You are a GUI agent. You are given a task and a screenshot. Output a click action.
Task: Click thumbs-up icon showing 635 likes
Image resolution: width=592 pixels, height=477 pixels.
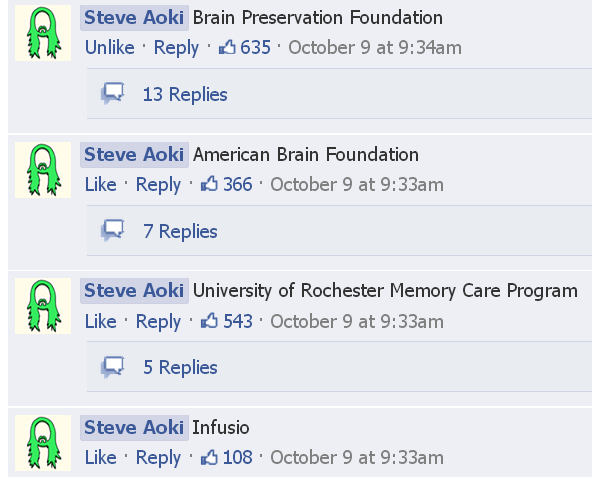(x=227, y=47)
